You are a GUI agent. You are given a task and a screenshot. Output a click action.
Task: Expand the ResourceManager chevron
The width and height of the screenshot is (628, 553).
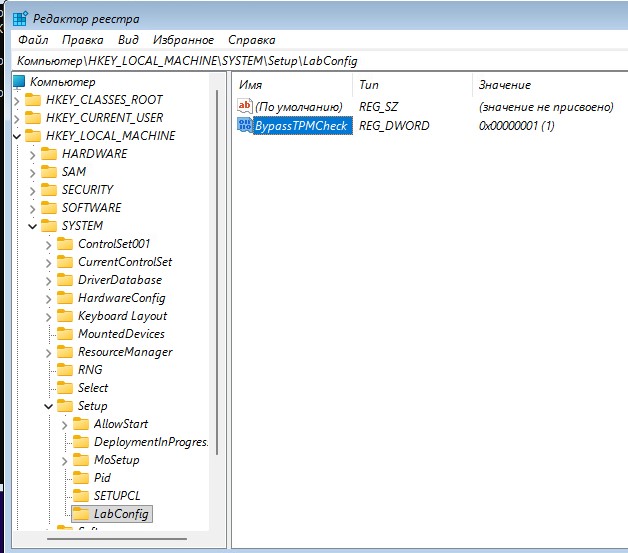(48, 352)
